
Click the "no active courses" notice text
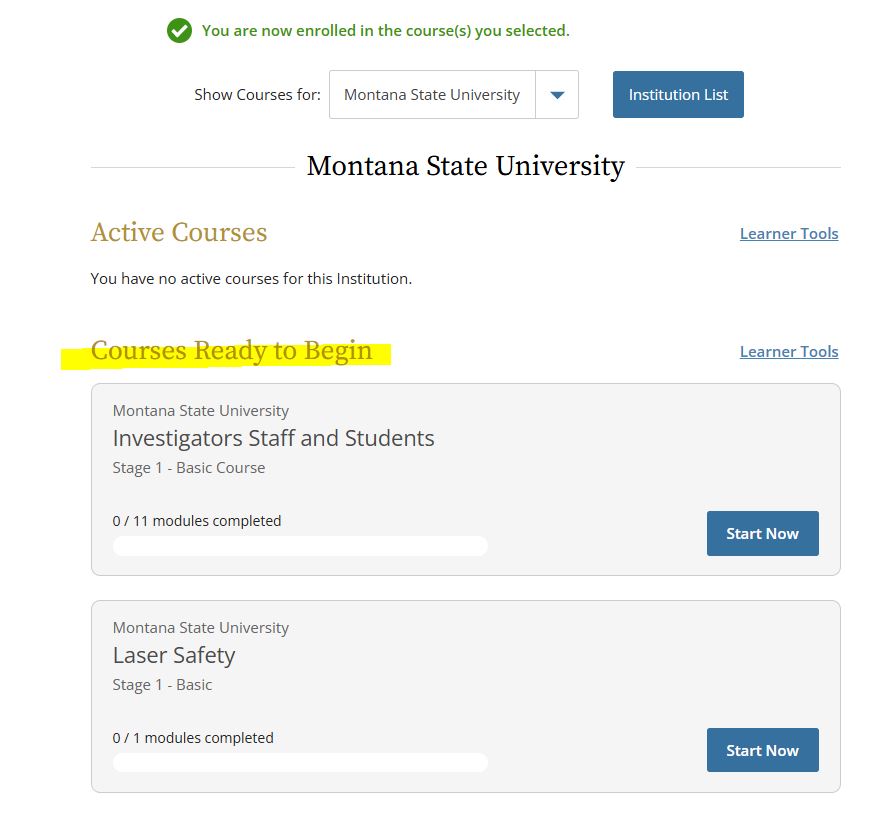[251, 279]
